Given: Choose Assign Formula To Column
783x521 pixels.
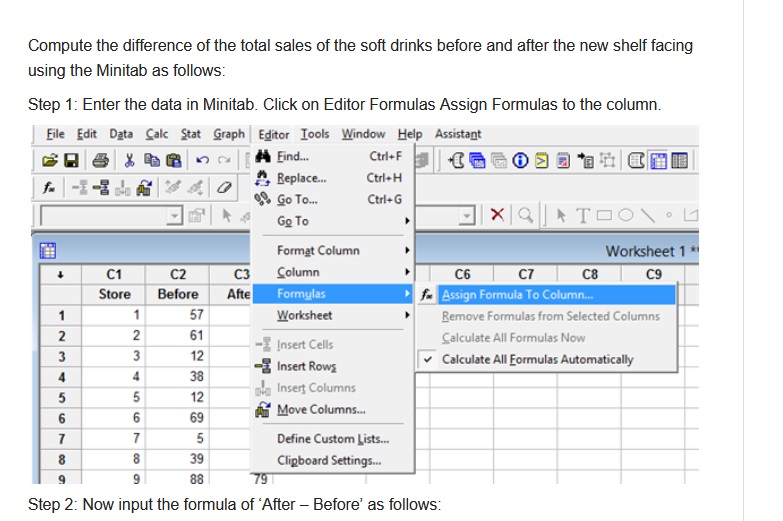Looking at the screenshot, I should pos(517,294).
